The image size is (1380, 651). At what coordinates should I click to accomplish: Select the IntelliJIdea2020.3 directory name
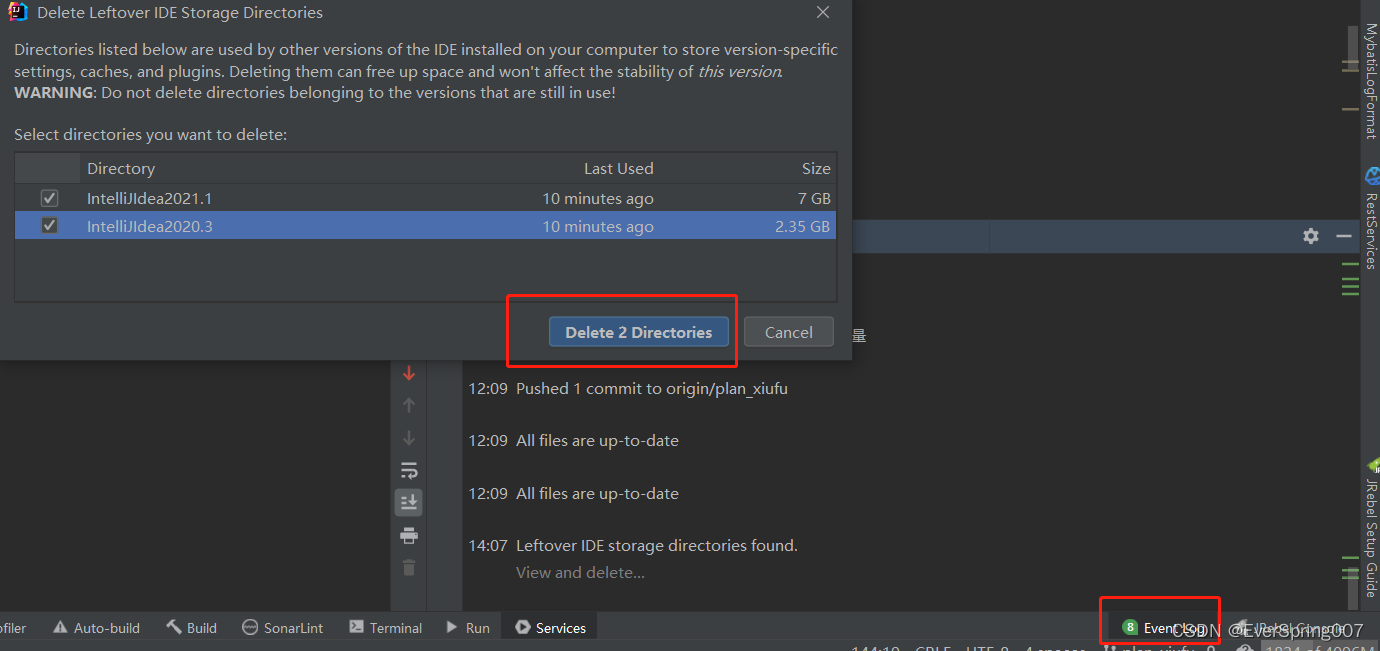(150, 226)
